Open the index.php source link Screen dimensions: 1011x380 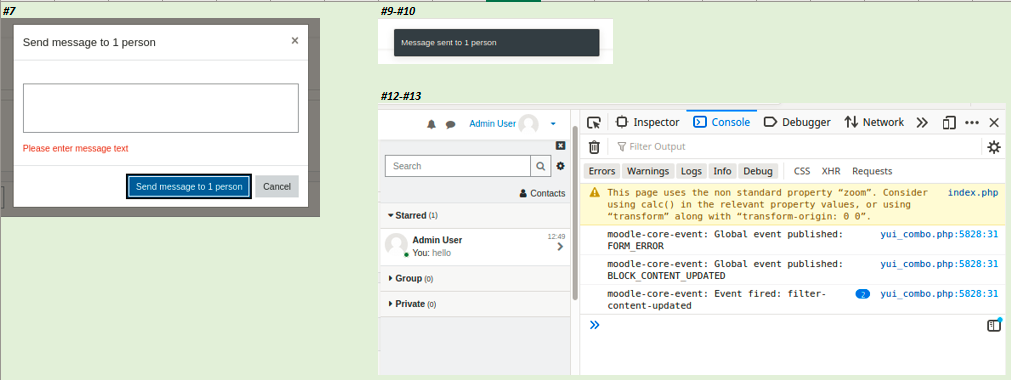tap(973, 192)
